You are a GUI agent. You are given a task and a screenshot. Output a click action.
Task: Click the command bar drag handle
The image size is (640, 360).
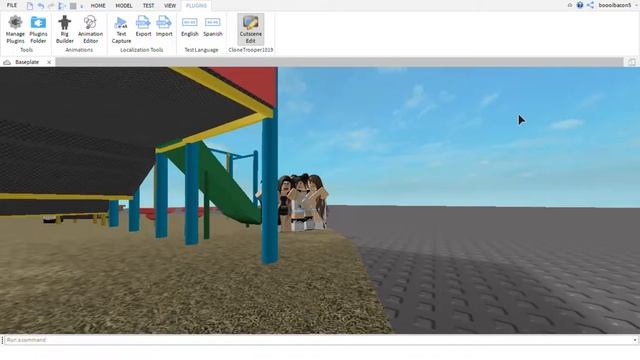[2, 340]
